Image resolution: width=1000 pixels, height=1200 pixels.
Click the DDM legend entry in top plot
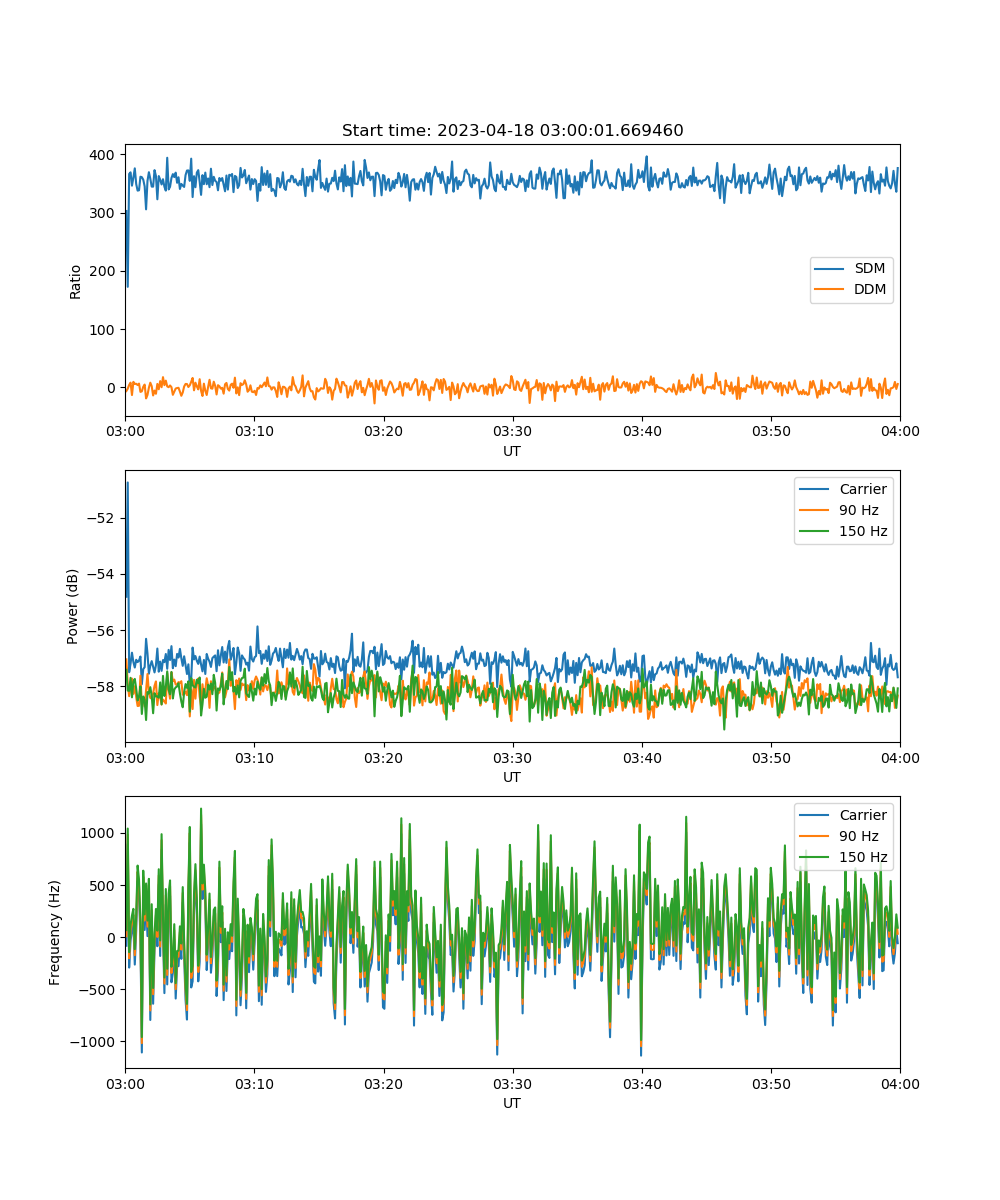click(870, 290)
